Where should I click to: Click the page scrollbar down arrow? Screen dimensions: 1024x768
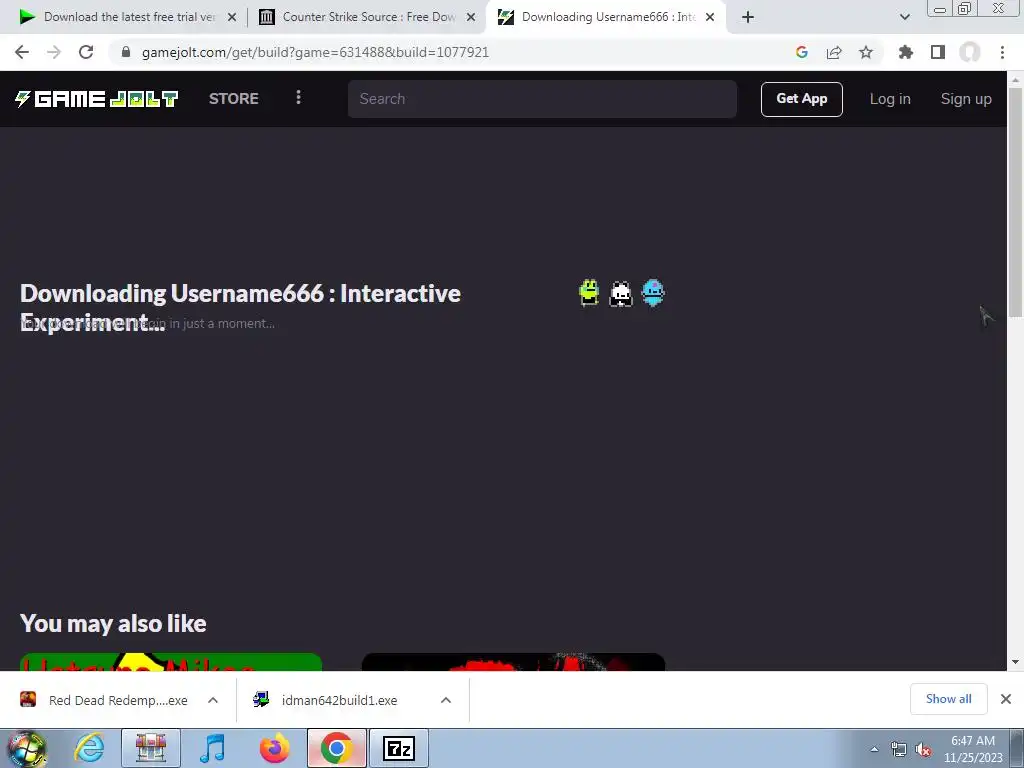[1015, 662]
